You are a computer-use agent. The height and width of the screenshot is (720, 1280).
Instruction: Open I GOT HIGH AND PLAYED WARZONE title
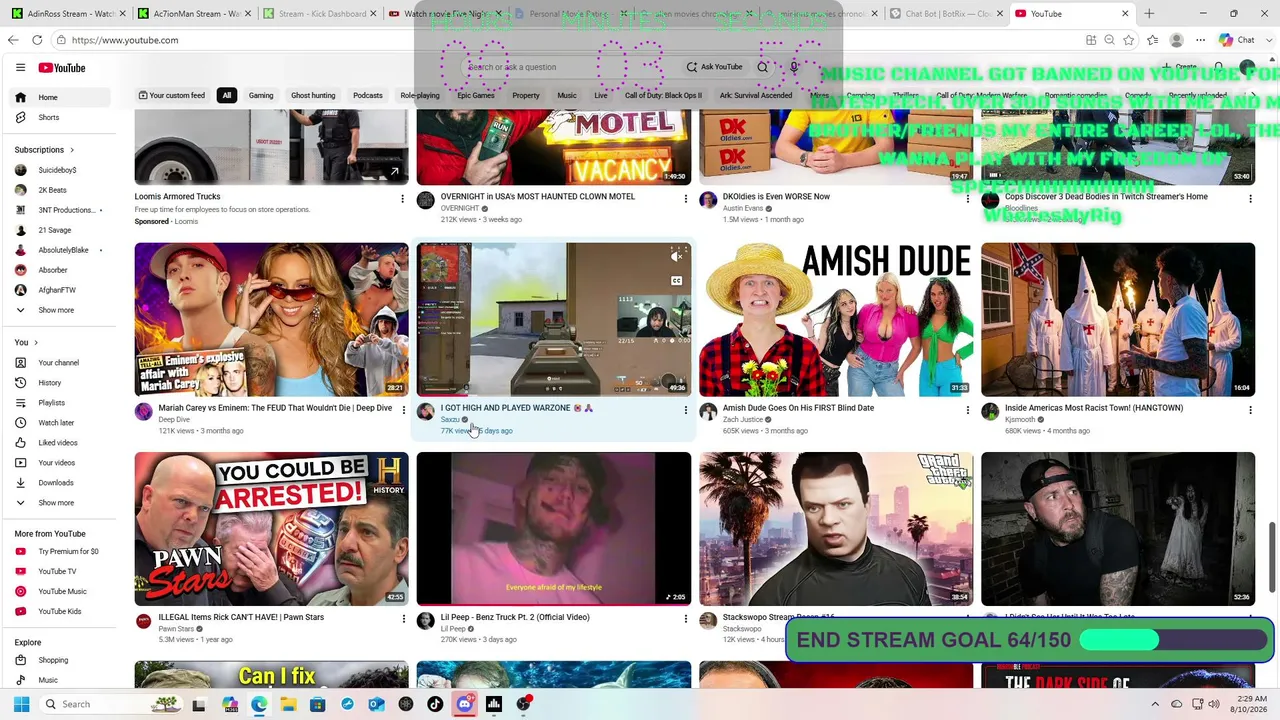pos(517,408)
